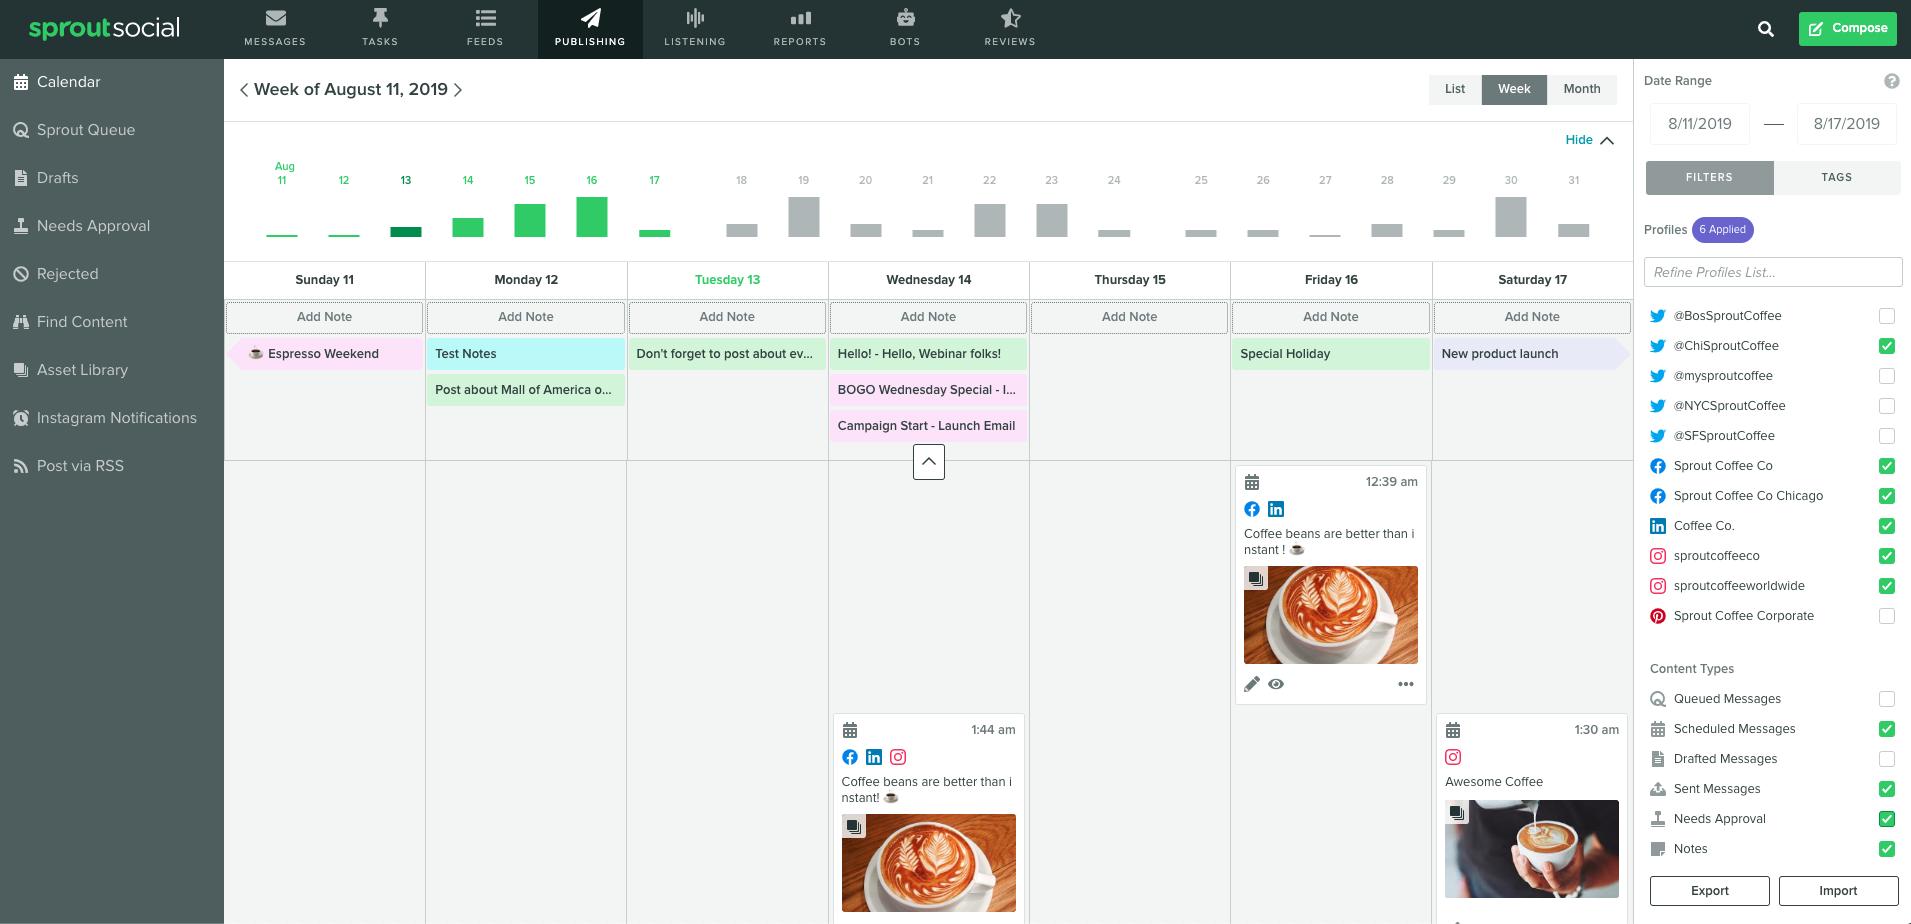
Task: Click the Reviews star icon
Action: (x=1010, y=17)
